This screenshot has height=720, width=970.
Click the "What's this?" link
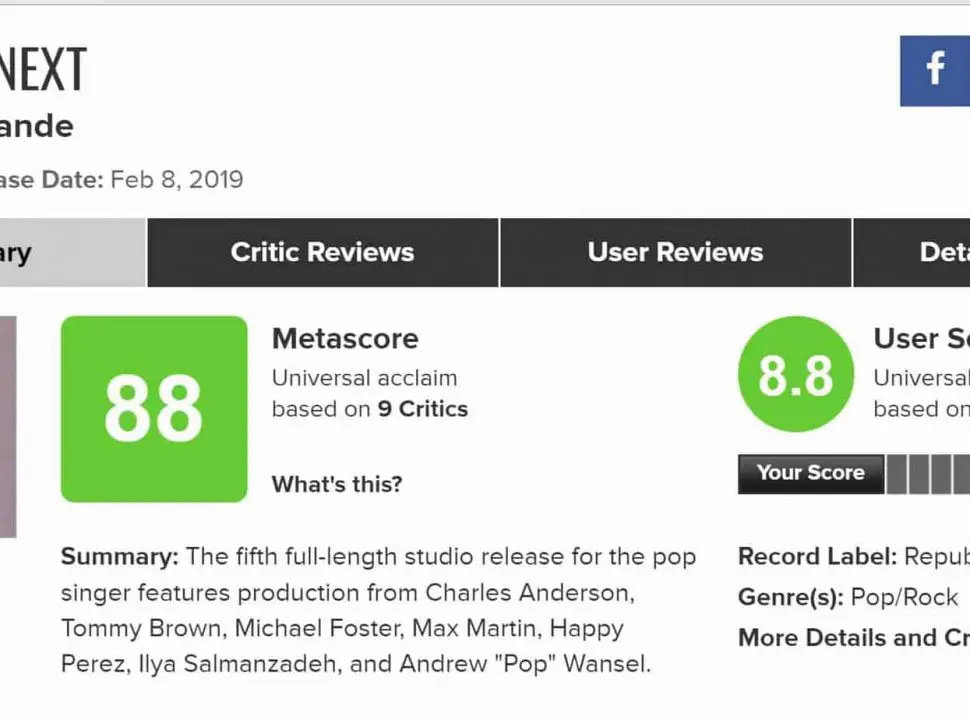click(336, 484)
